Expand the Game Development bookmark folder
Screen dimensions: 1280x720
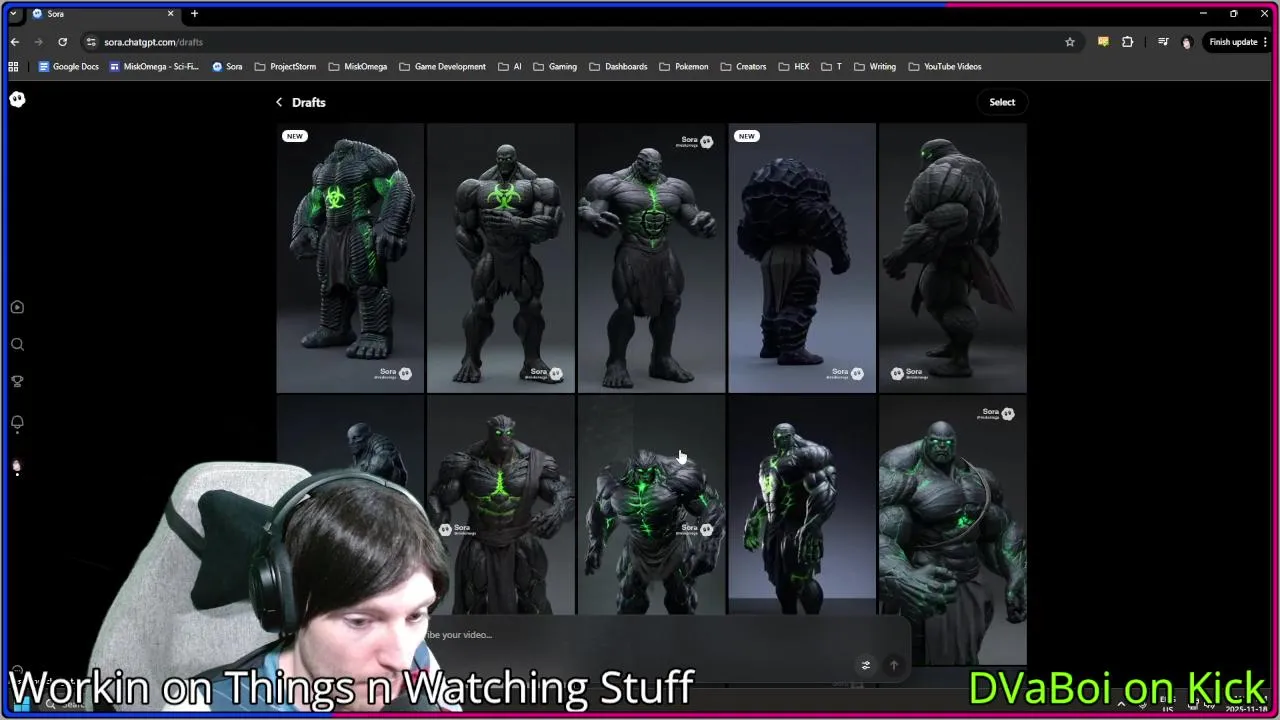[x=442, y=67]
